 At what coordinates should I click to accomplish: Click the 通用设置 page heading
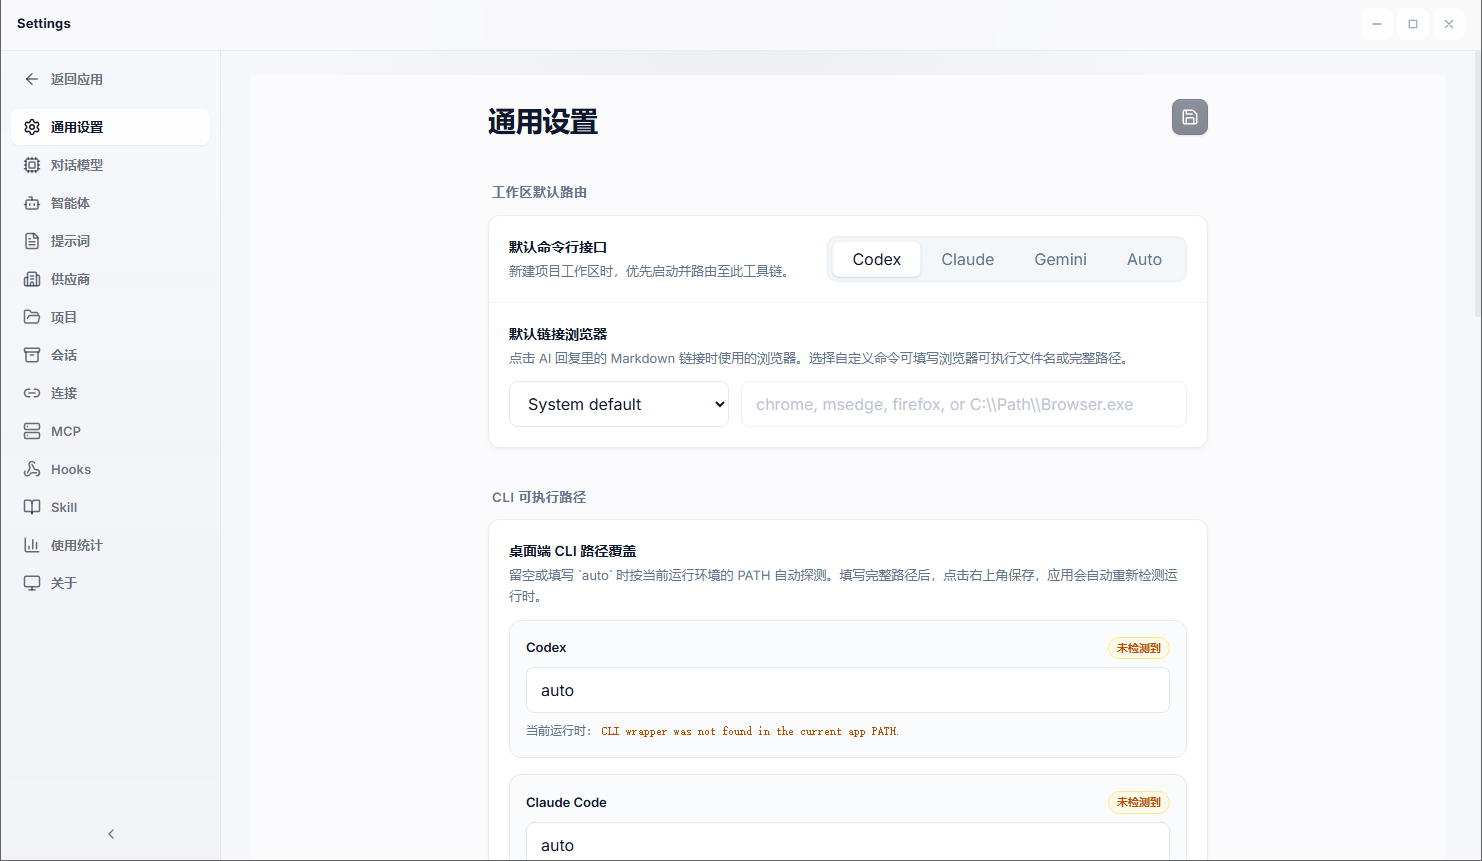pos(543,122)
